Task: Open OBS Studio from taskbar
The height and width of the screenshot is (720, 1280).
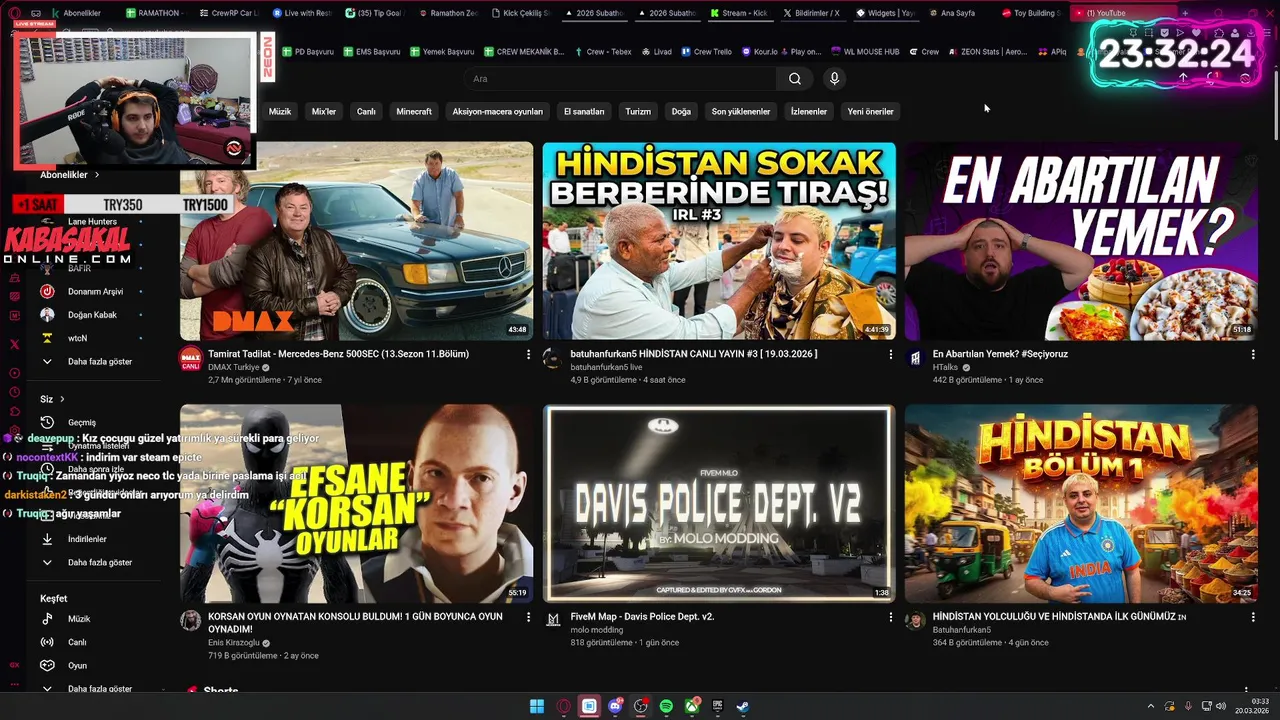Action: tap(641, 706)
